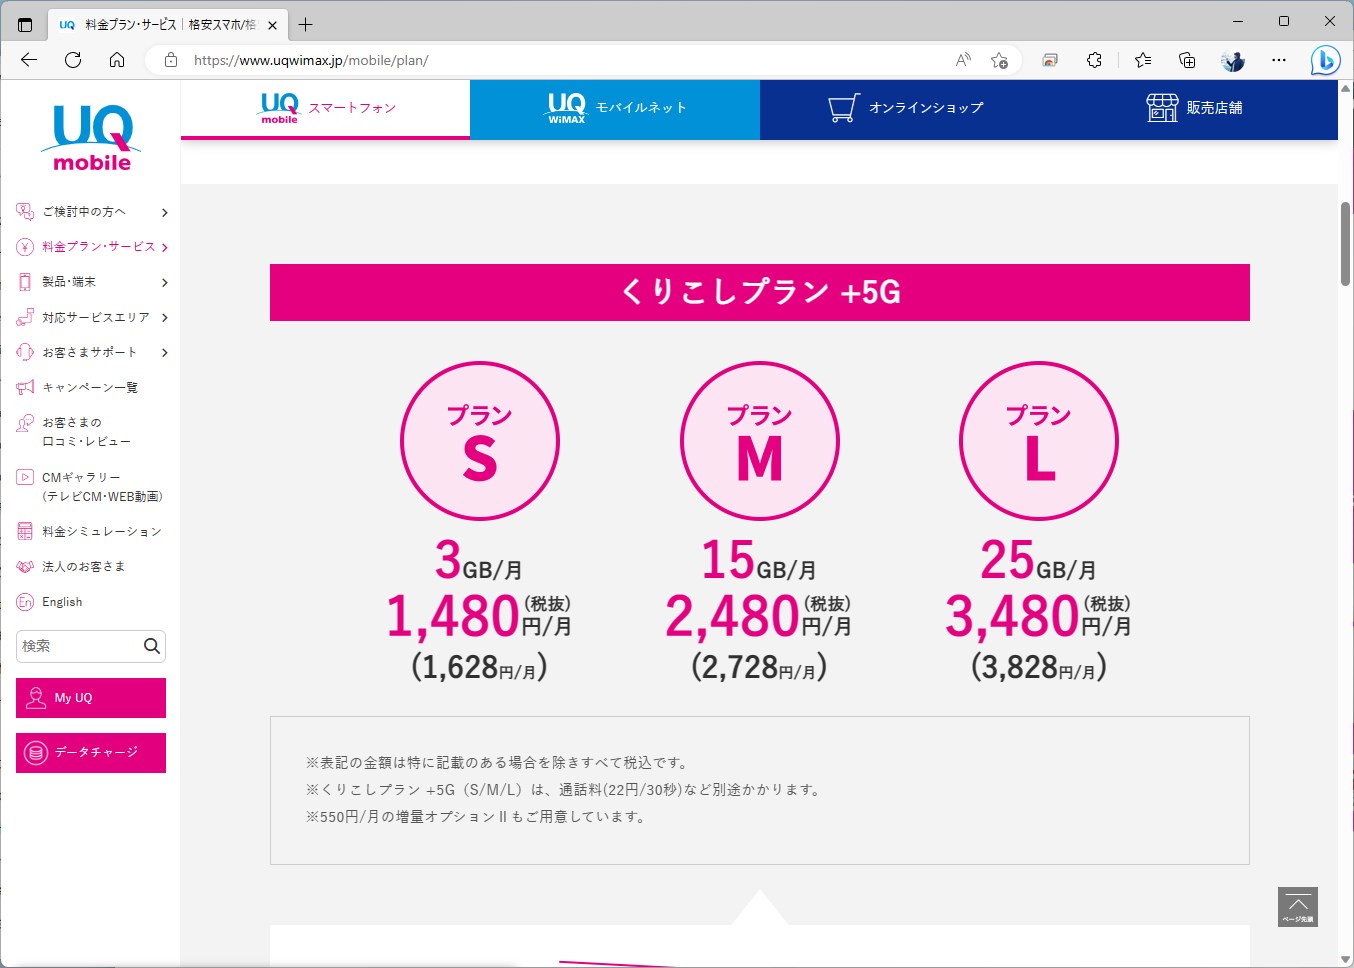
Task: Switch language using the En English icon
Action: [24, 601]
